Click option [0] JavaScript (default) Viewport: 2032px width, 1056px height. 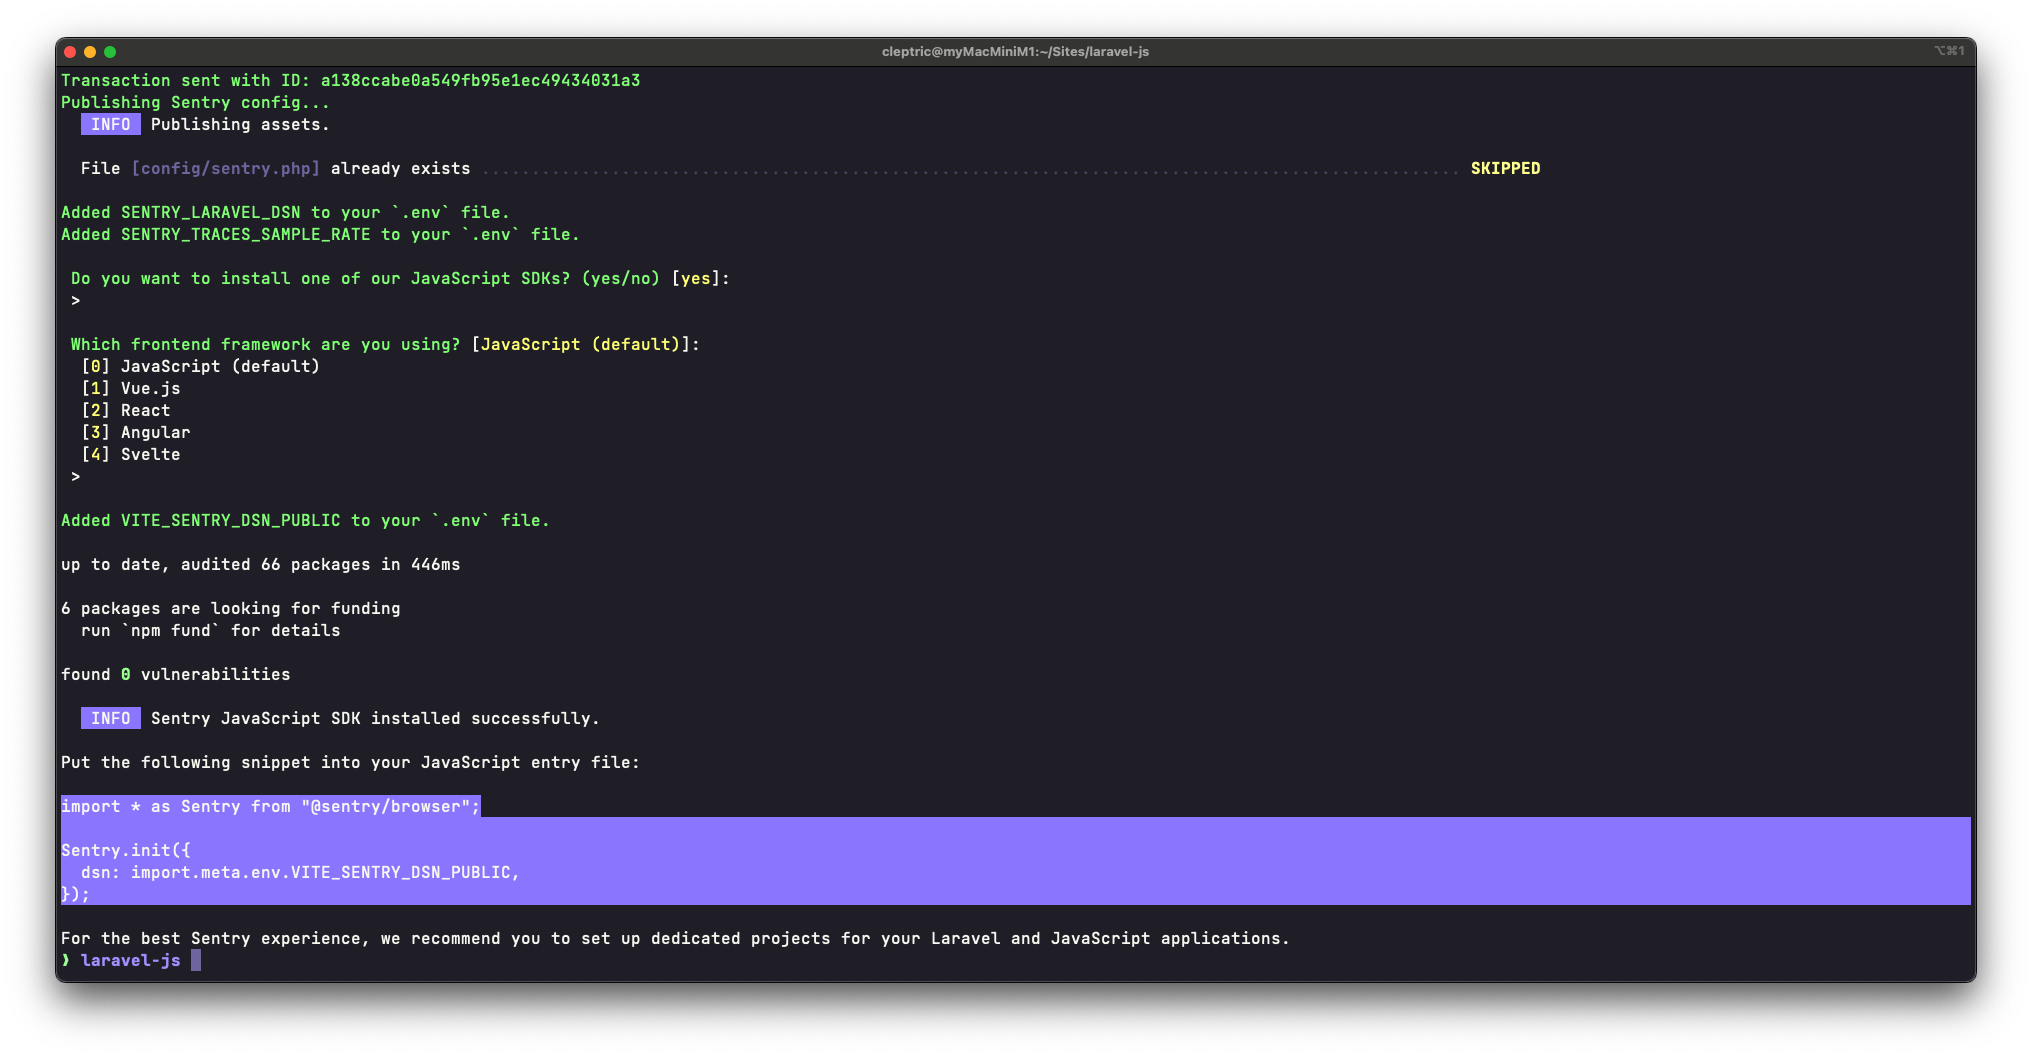201,367
